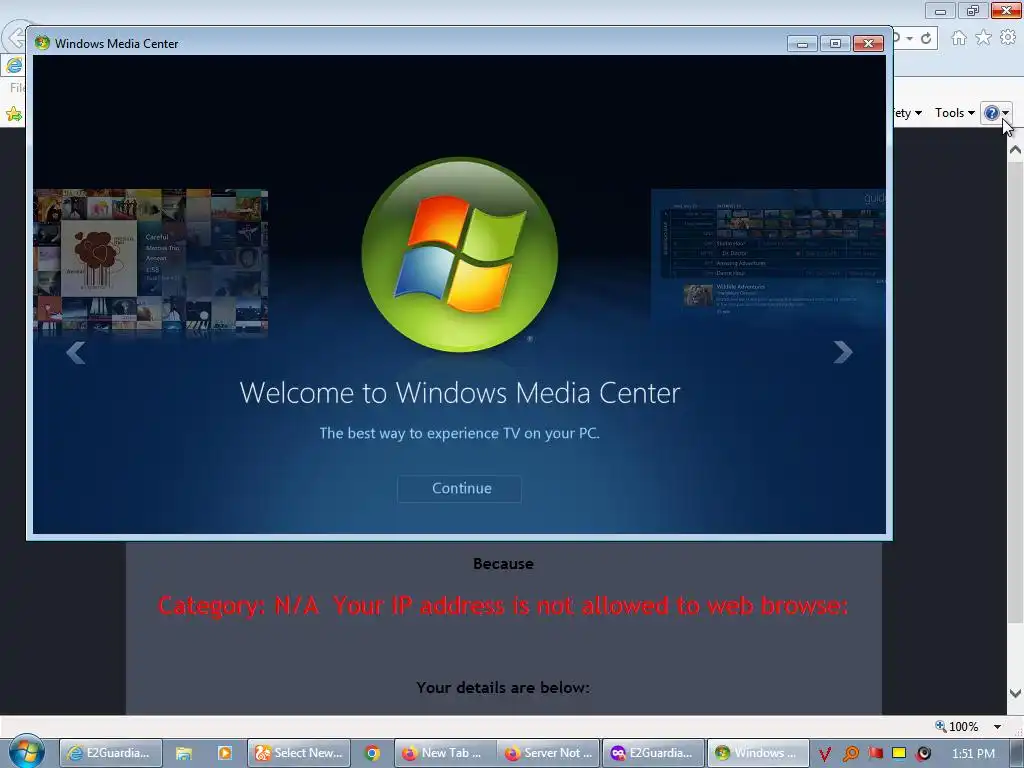Switch to Firefox New Tab taskbar window
Viewport: 1024px width, 768px height.
pos(445,753)
